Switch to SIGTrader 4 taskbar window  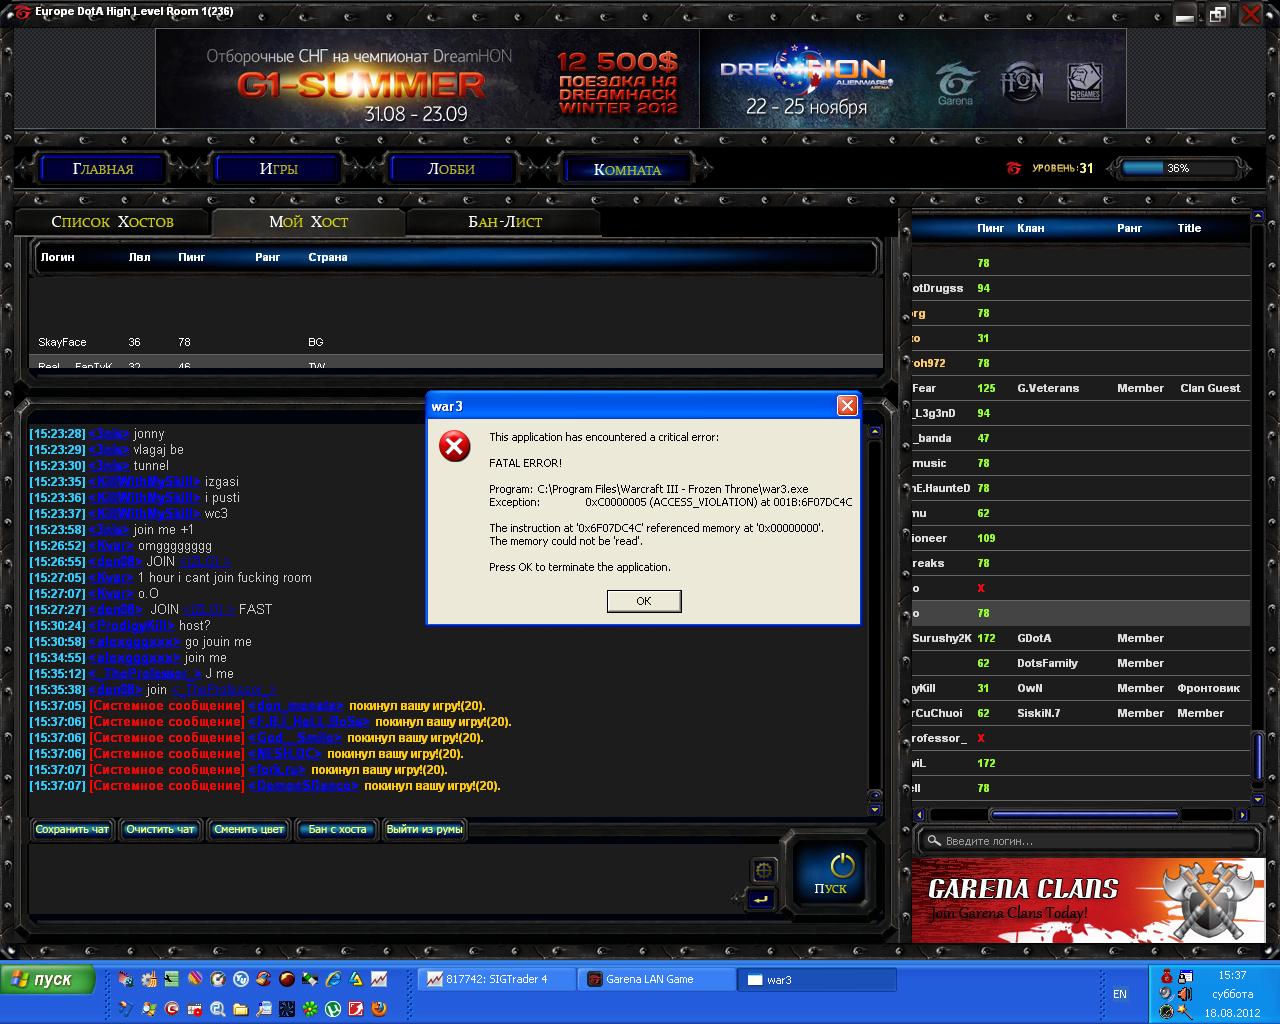coord(497,979)
